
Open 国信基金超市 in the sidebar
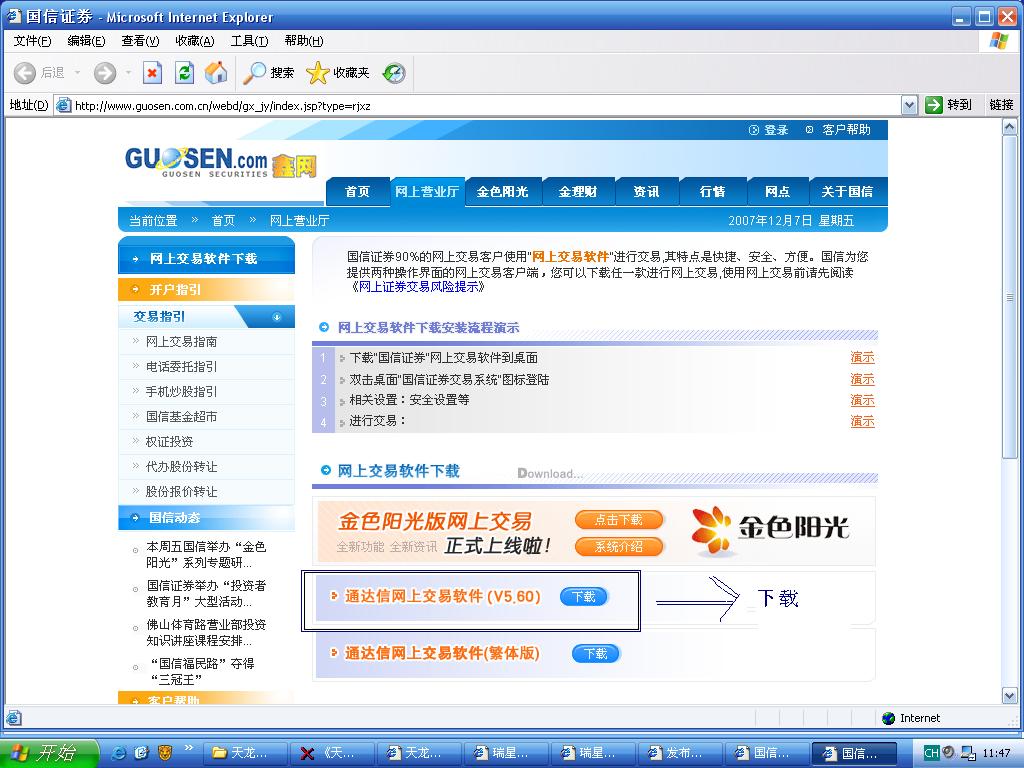click(x=182, y=417)
